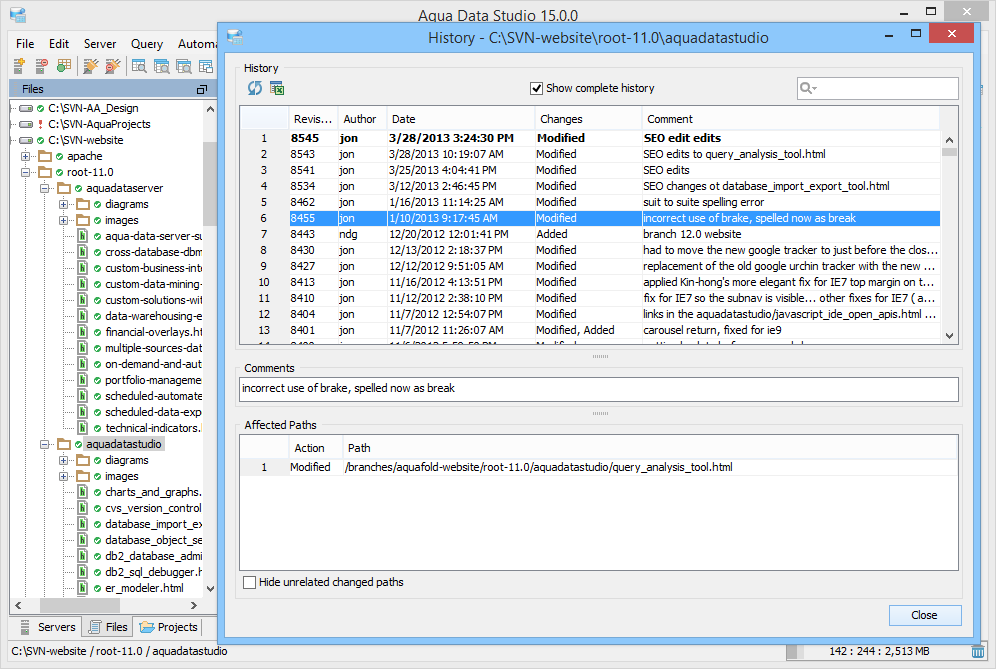The width and height of the screenshot is (996, 669).
Task: Click green status icon of apache folder
Action: click(x=59, y=156)
